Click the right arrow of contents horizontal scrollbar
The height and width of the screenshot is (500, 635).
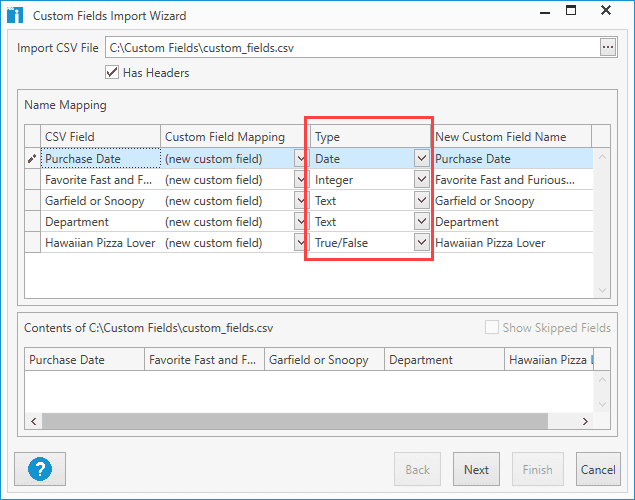coord(585,421)
